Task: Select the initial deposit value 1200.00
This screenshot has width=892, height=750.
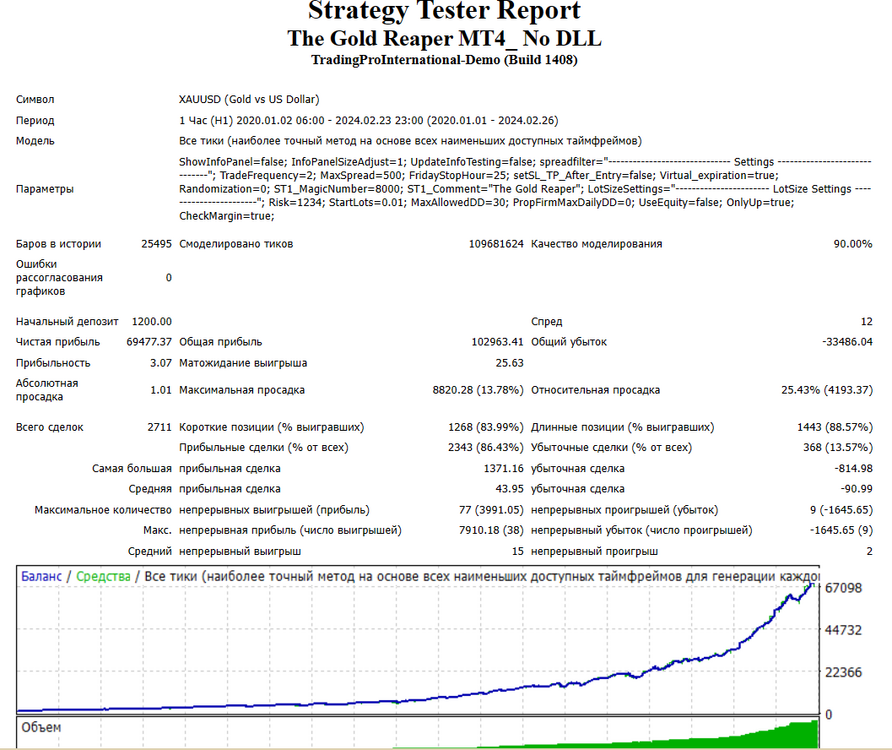Action: pos(152,322)
